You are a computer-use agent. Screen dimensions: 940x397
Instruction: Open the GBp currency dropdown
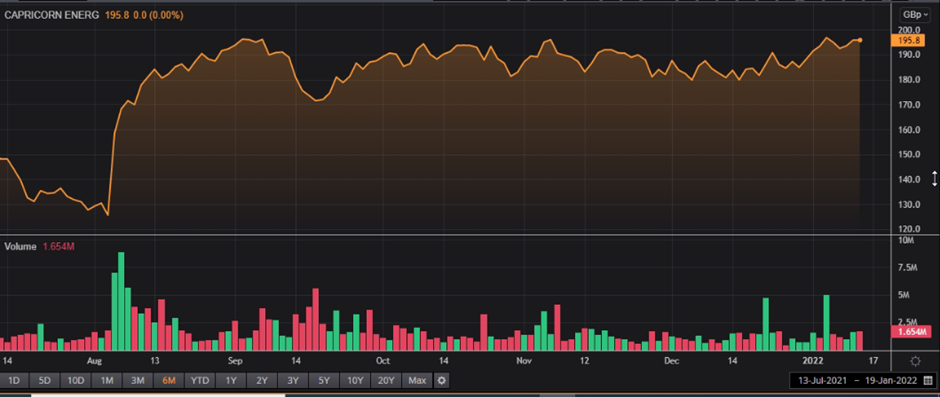(915, 14)
